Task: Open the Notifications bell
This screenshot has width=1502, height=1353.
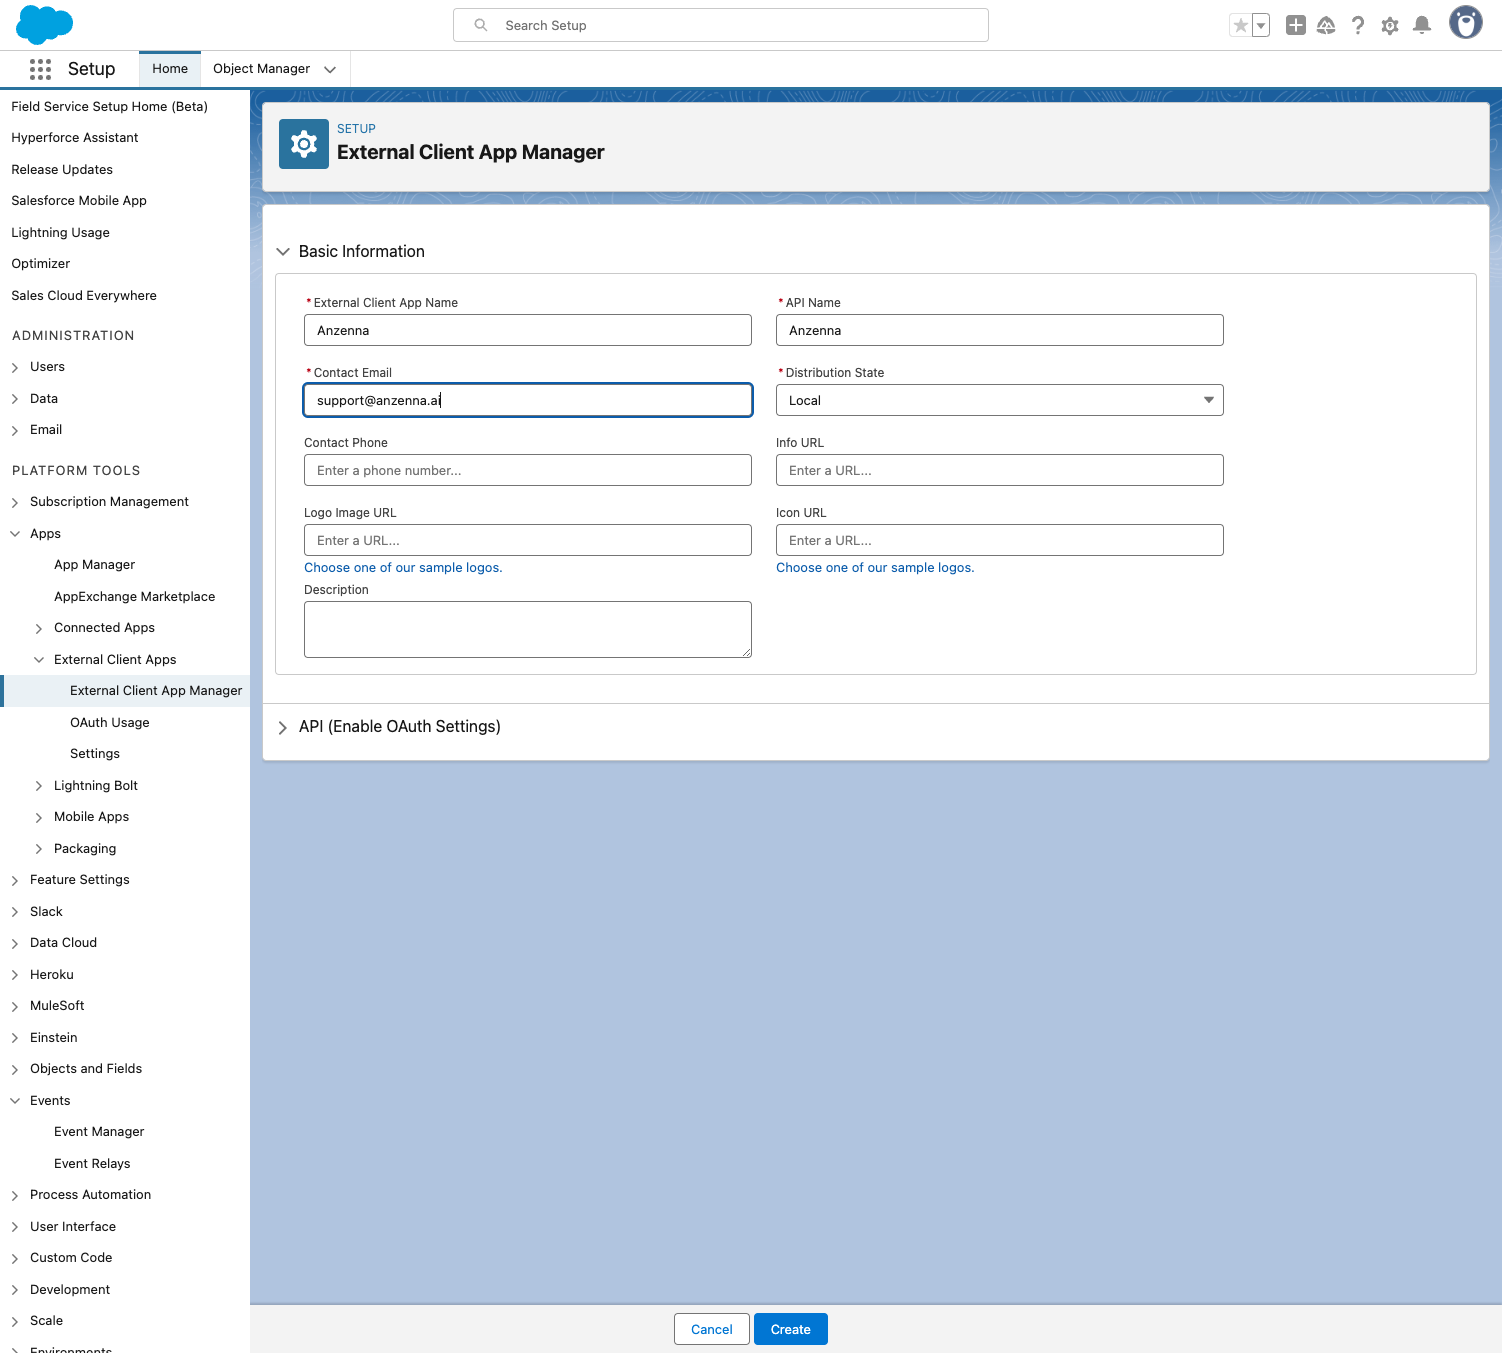Action: coord(1421,26)
